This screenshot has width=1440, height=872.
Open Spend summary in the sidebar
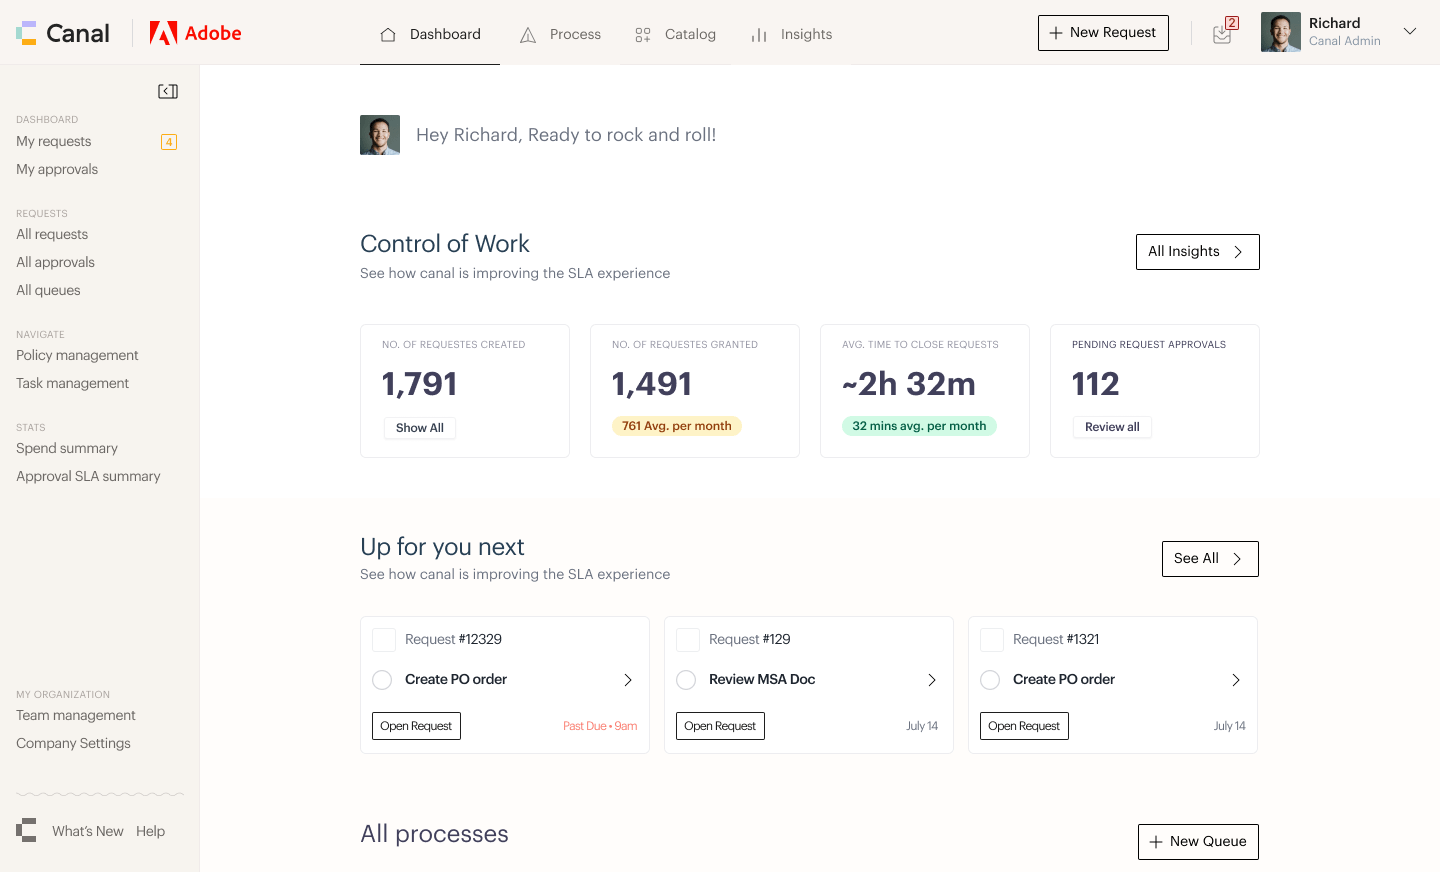[x=67, y=448]
